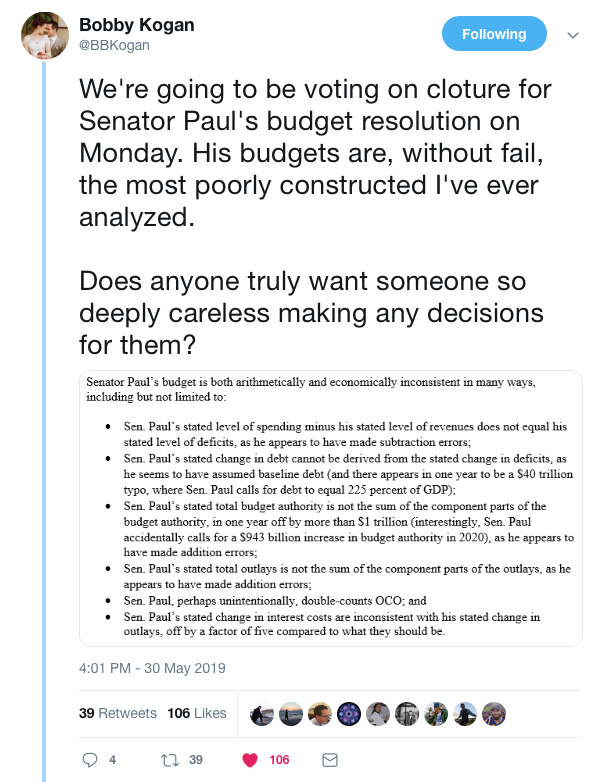The height and width of the screenshot is (782, 607).
Task: Click the reply count number 4
Action: (x=113, y=760)
